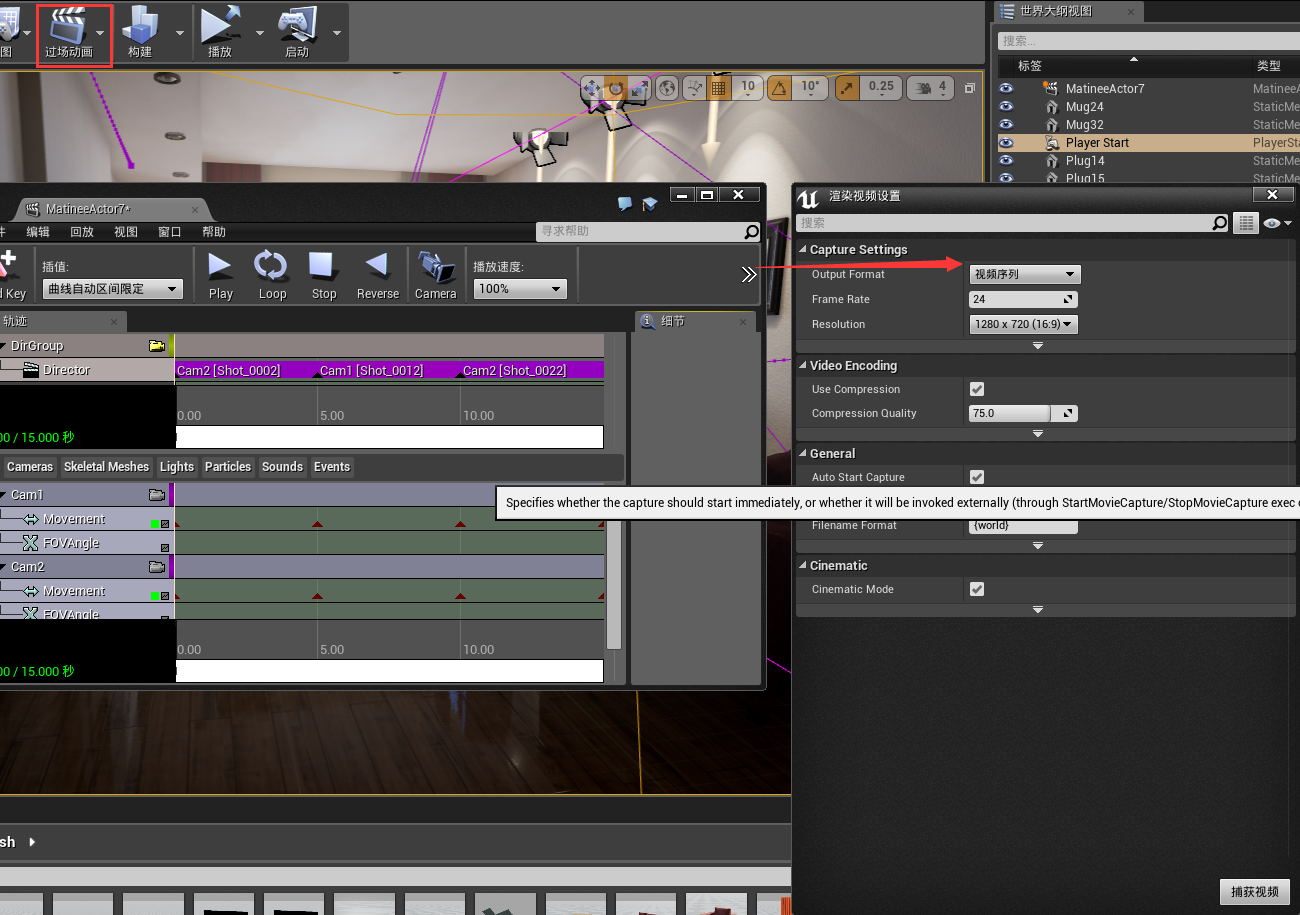
Task: Open the 窗口 menu in Matinee
Action: pos(170,232)
